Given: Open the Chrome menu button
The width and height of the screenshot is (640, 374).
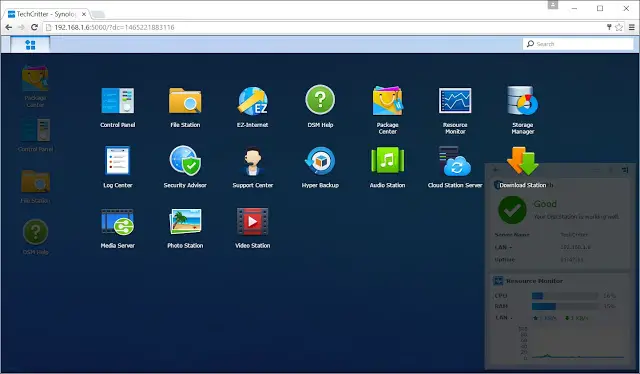Looking at the screenshot, I should 631,27.
